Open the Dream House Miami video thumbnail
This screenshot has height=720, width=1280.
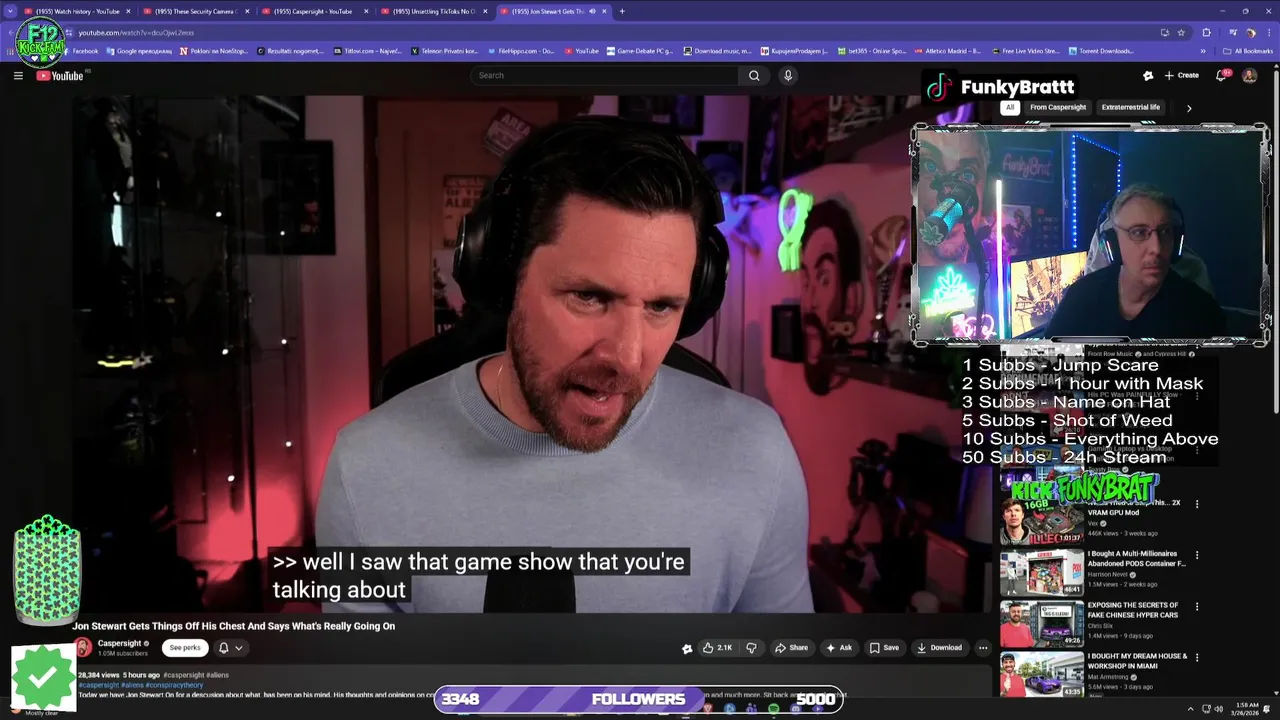point(1041,675)
